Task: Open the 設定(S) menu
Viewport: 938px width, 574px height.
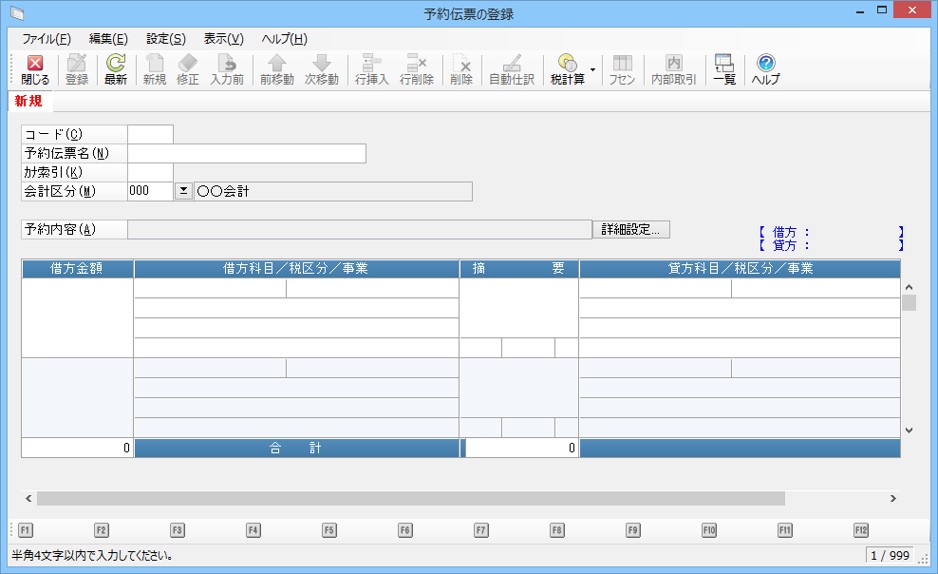Action: 166,39
